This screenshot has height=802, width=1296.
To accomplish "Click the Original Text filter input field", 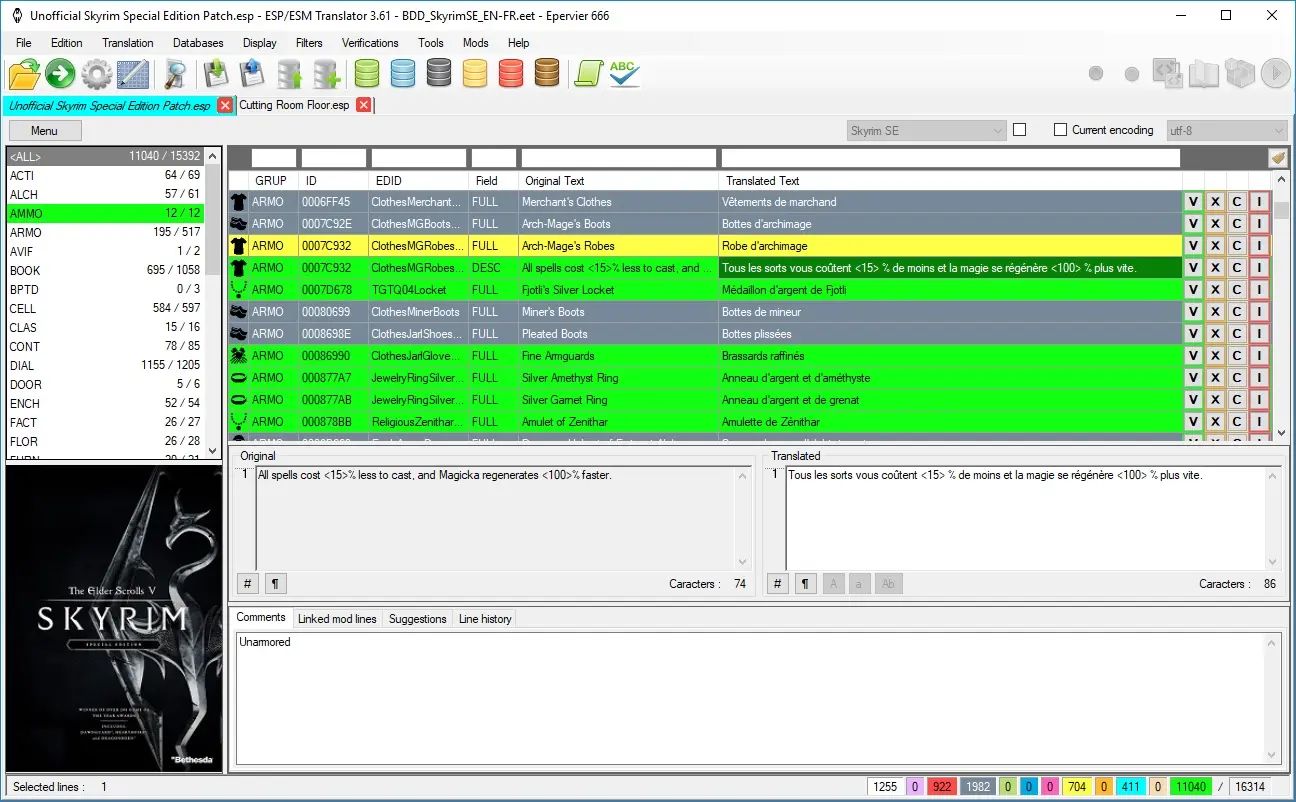I will (619, 158).
